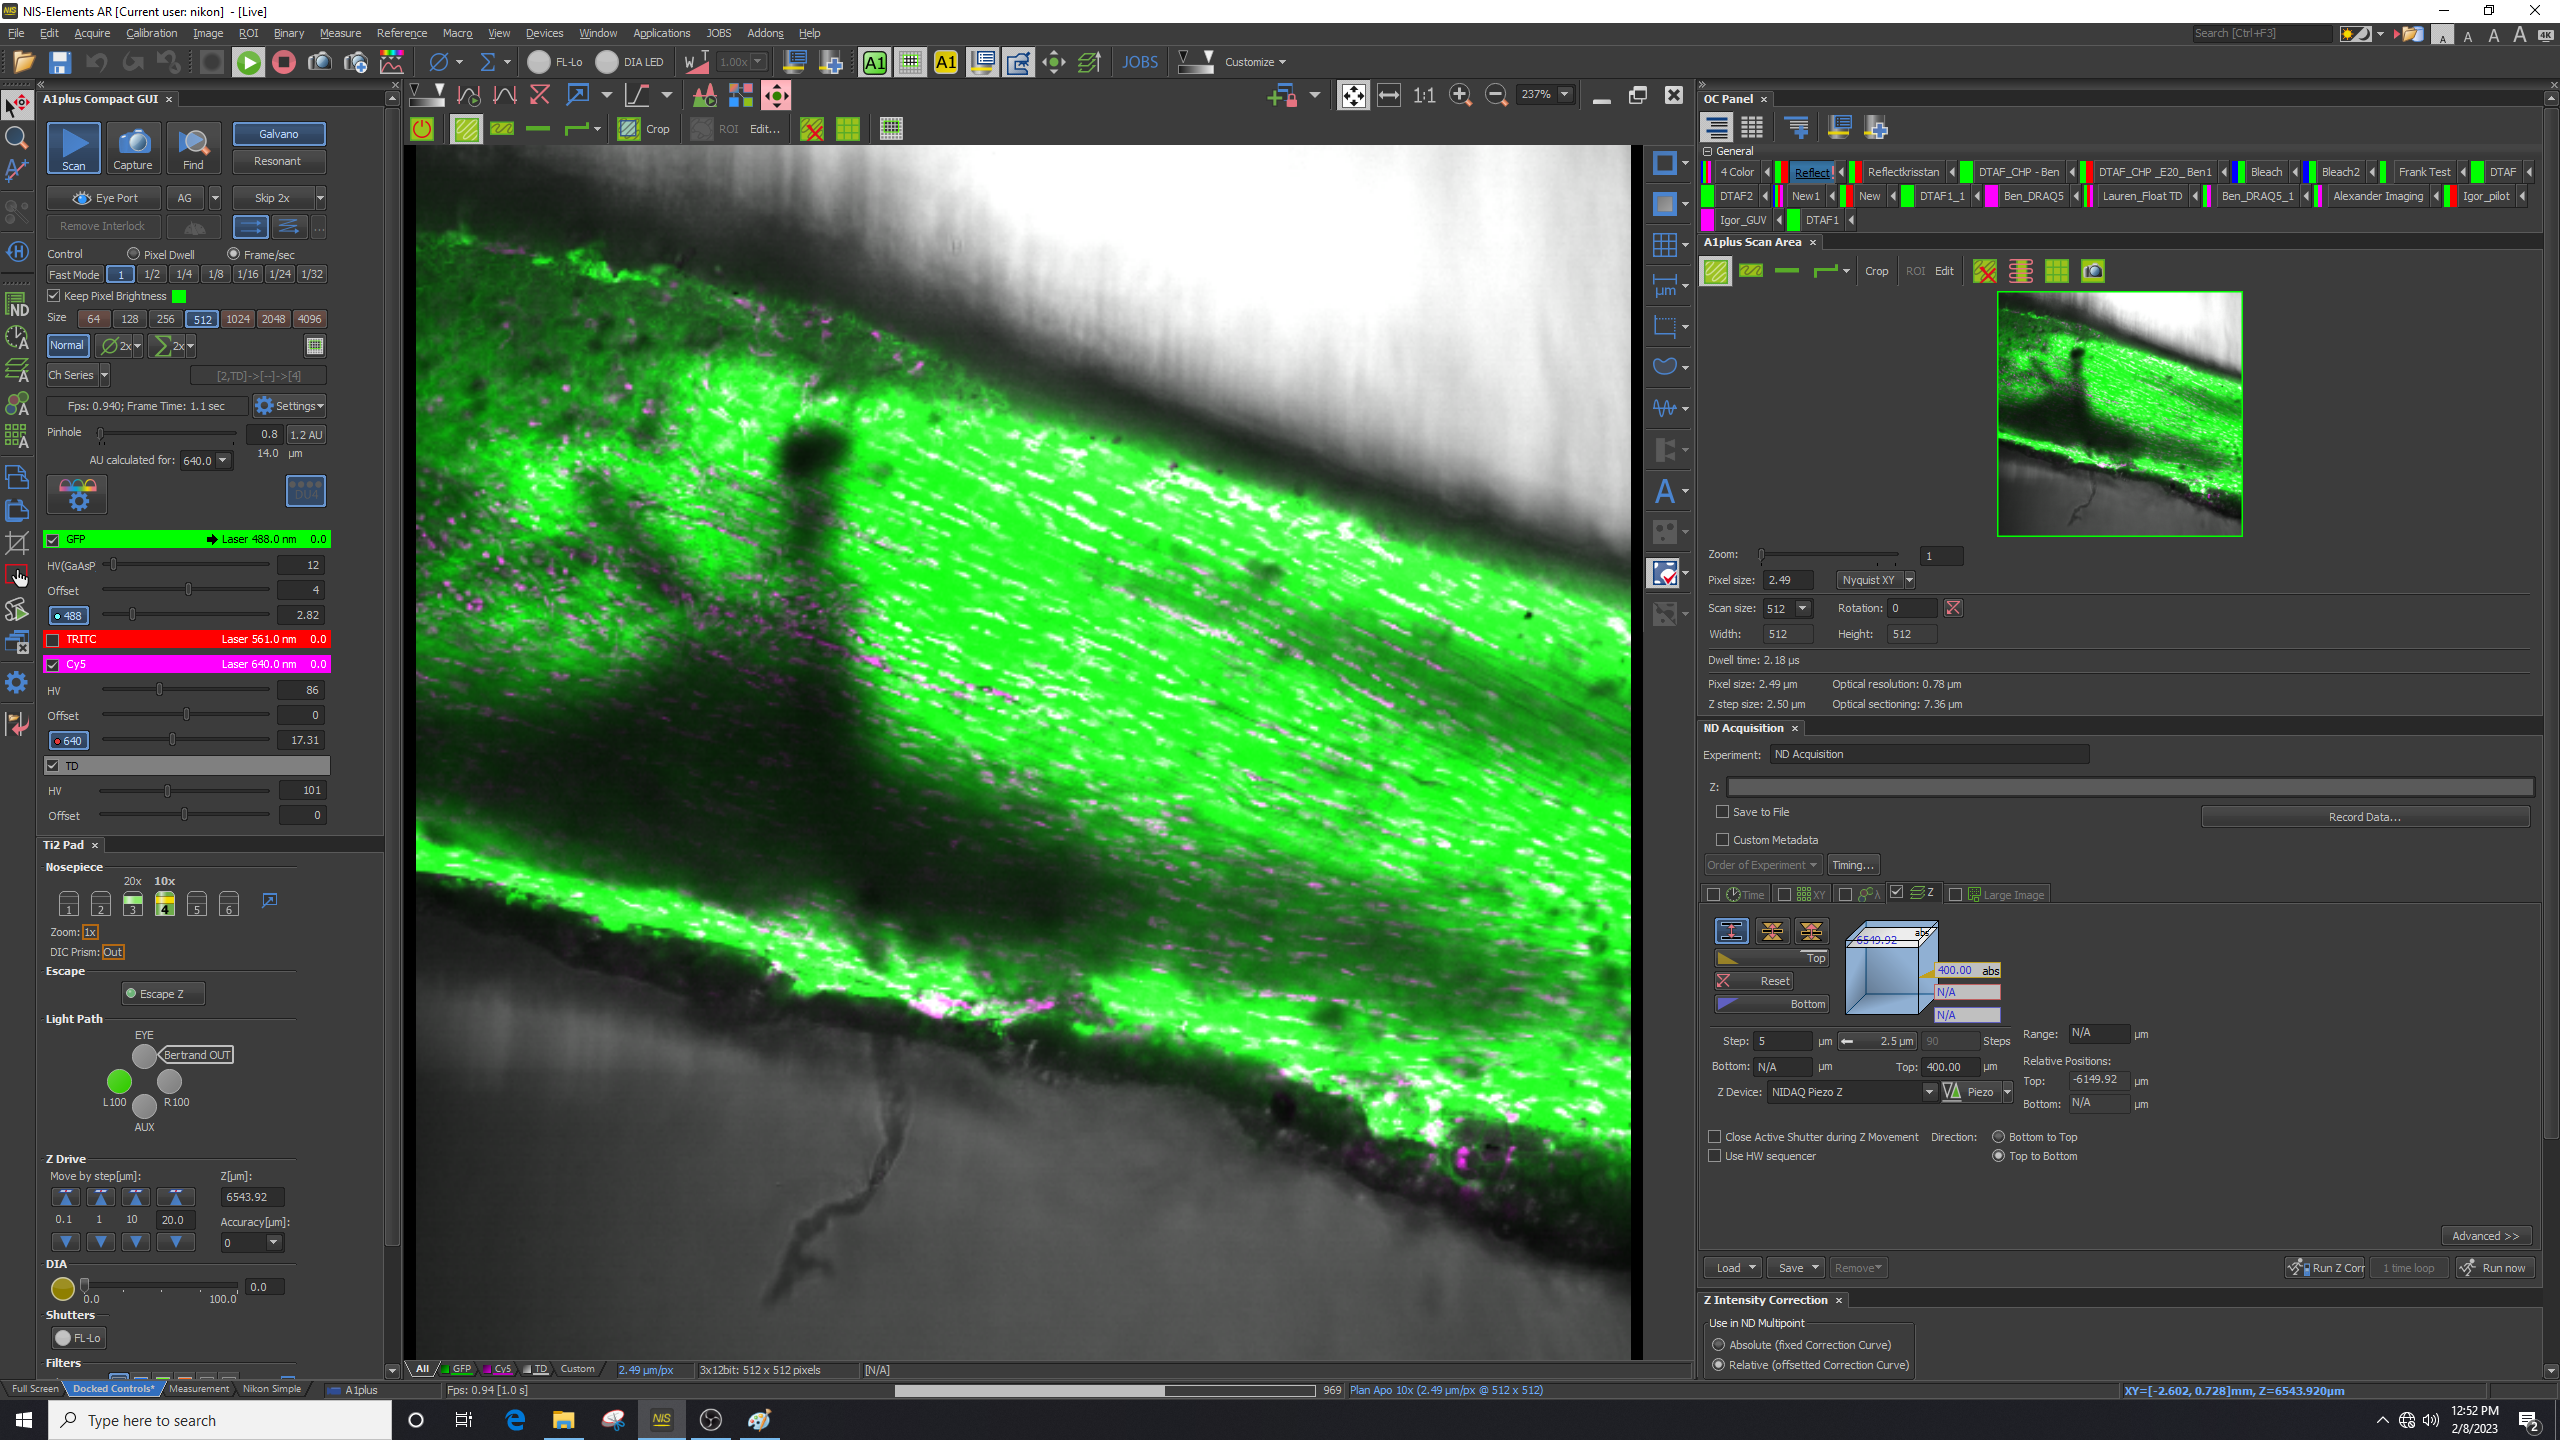
Task: Click the green Play live button
Action: tap(248, 62)
